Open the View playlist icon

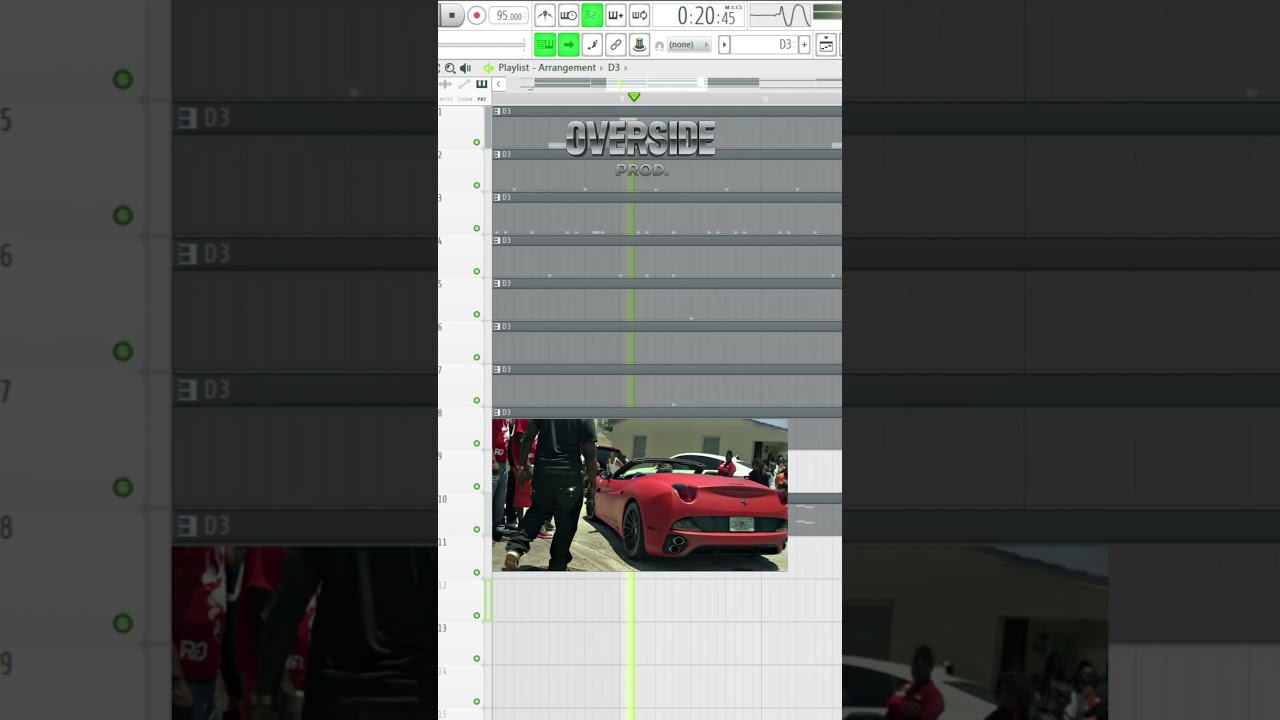pos(826,44)
